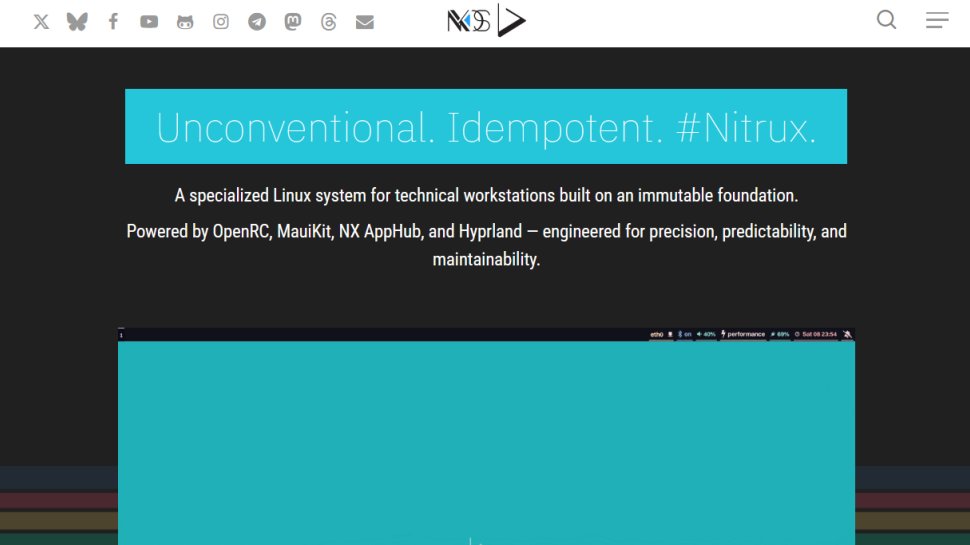Screen dimensions: 970x545
Task: Click the 'Powered by OpenRC, MauiKit' paragraph
Action: pos(486,245)
